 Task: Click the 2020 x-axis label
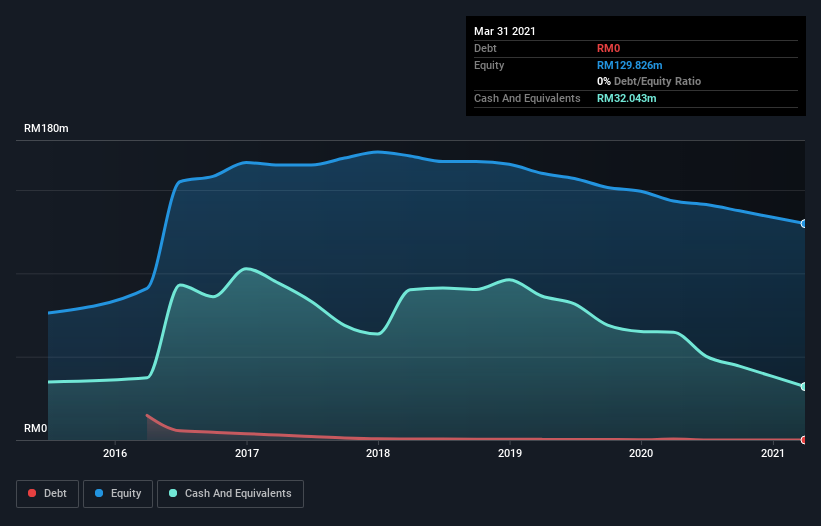(x=641, y=453)
